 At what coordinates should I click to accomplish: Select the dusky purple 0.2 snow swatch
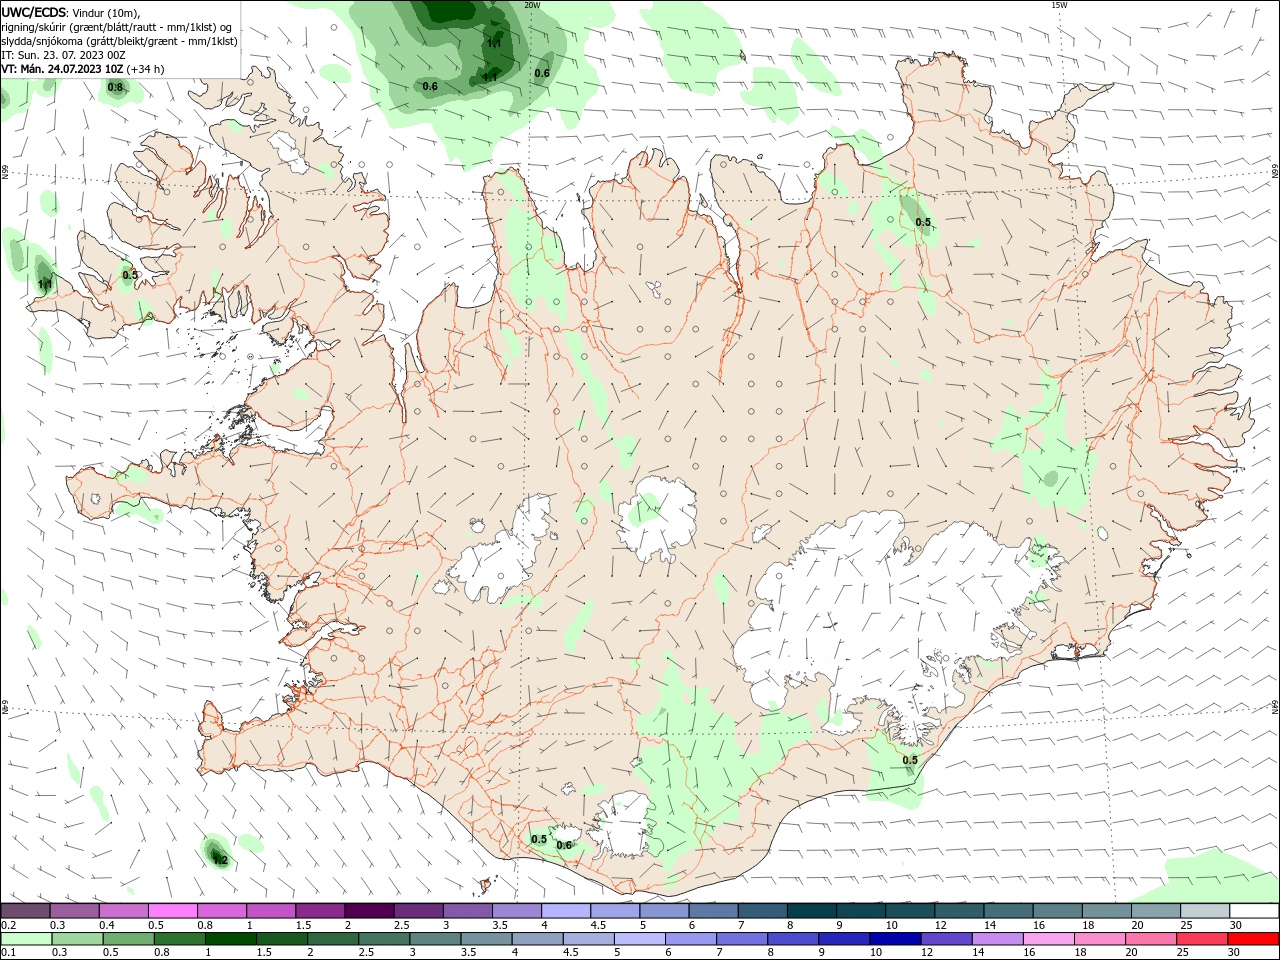pos(25,911)
